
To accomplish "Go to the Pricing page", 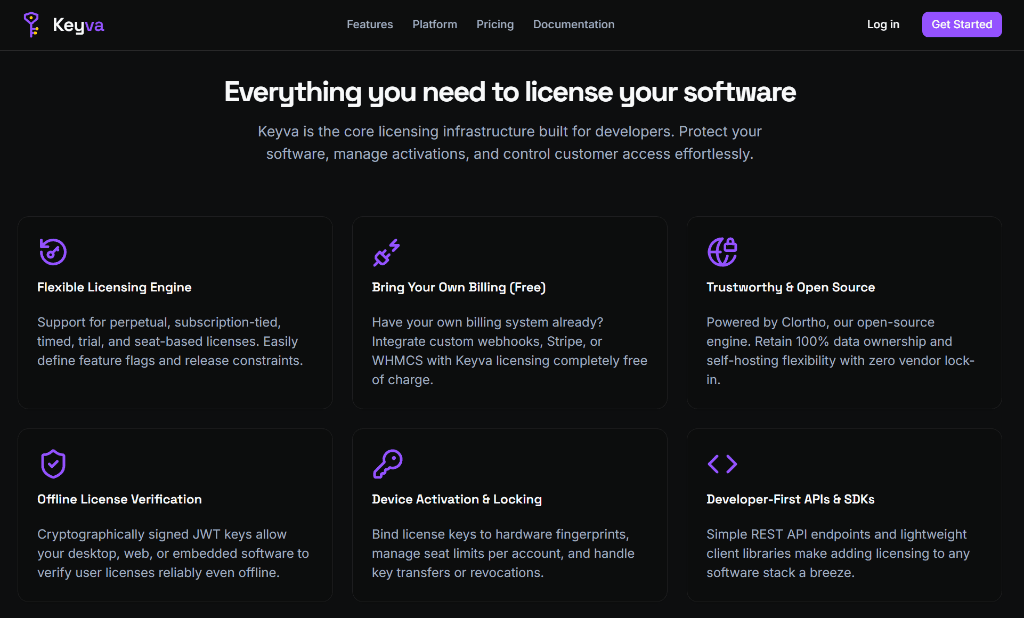I will pos(495,24).
